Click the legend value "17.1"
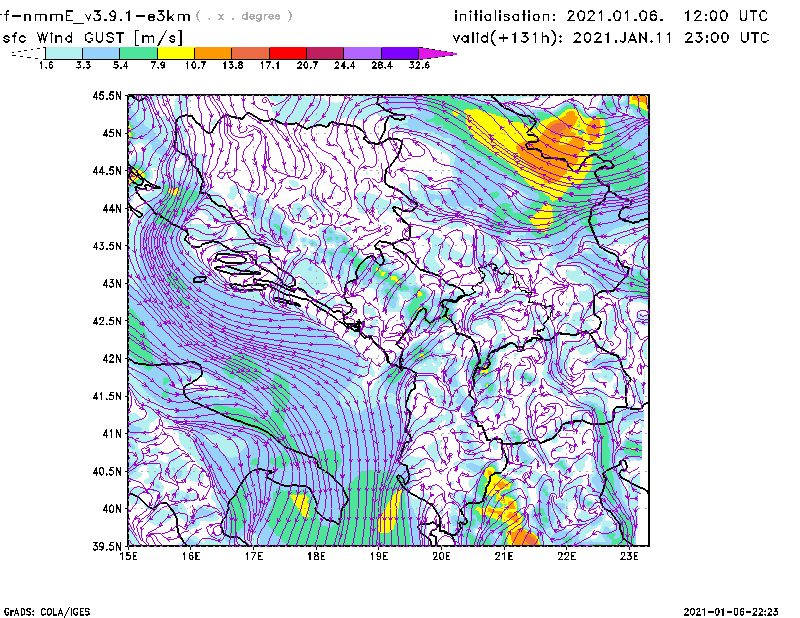The image size is (800, 618). tap(270, 65)
